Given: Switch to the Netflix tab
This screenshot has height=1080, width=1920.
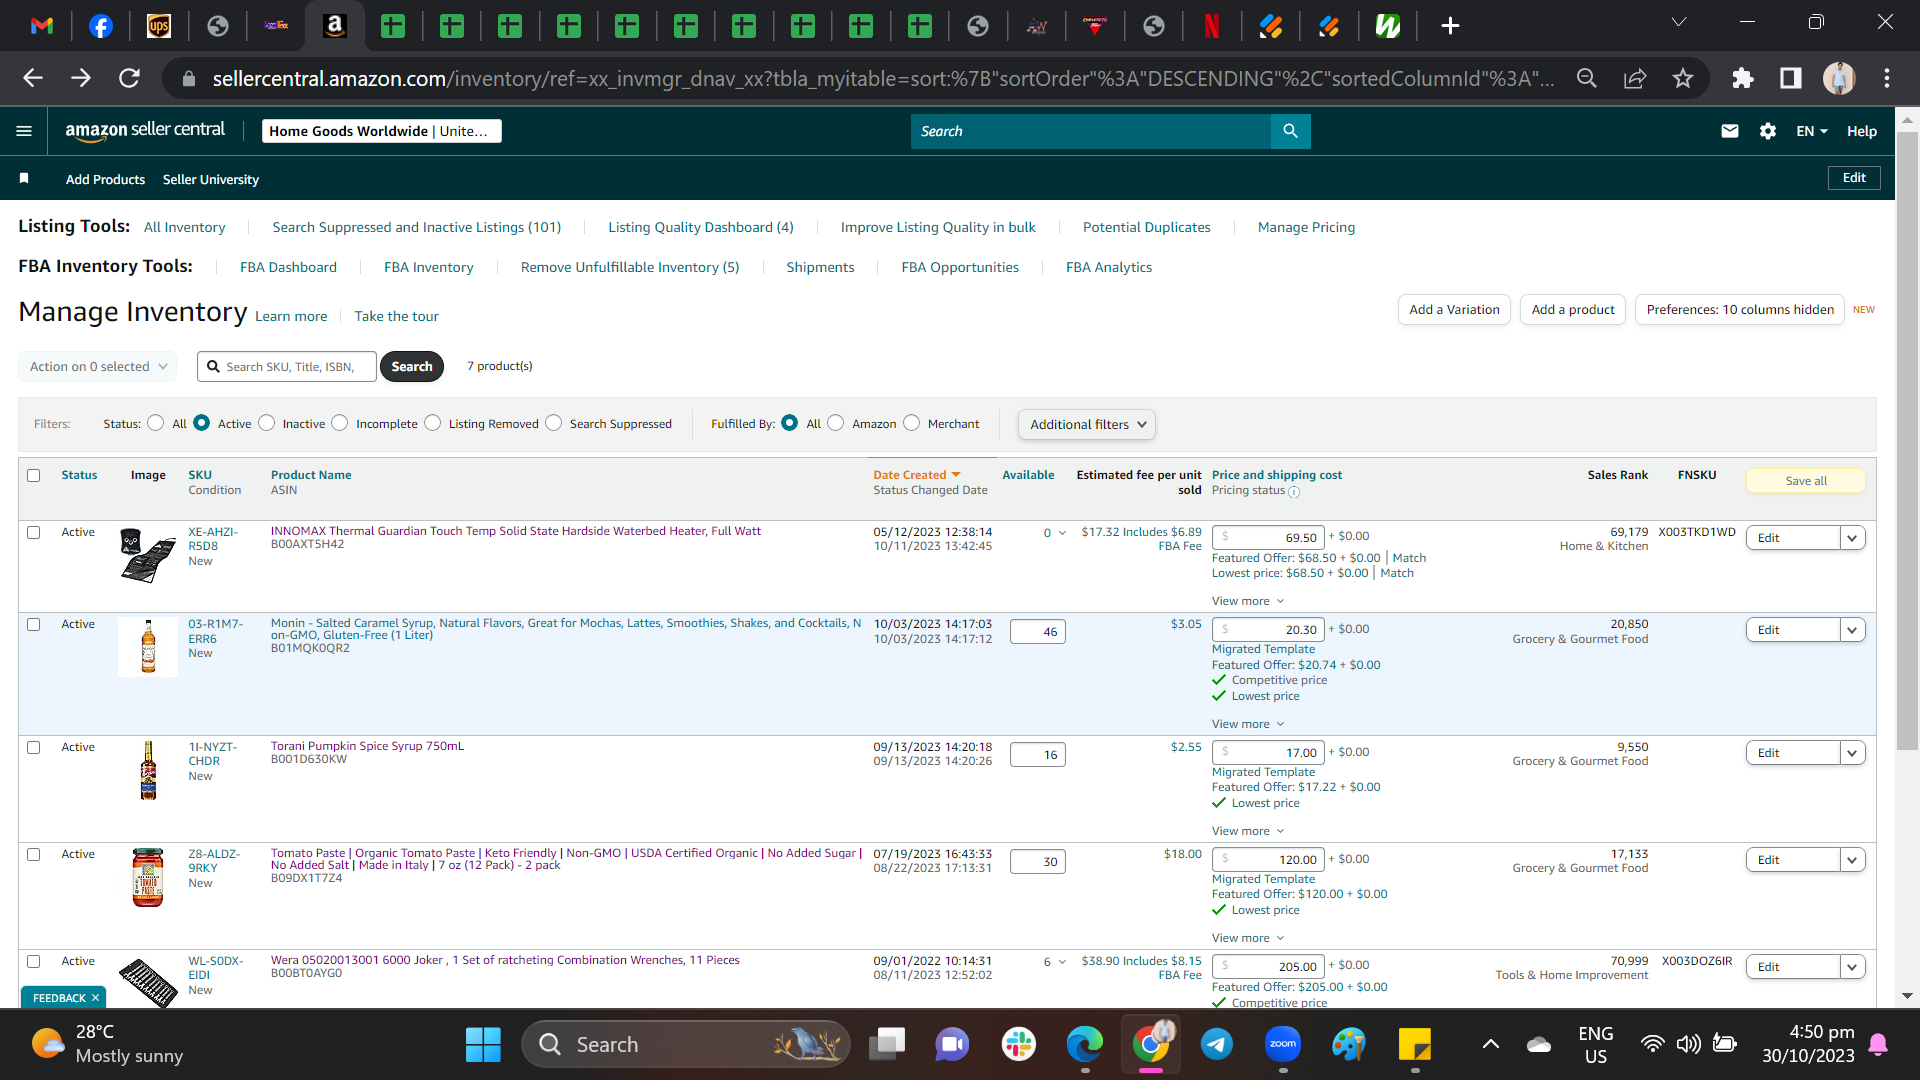Looking at the screenshot, I should 1212,26.
